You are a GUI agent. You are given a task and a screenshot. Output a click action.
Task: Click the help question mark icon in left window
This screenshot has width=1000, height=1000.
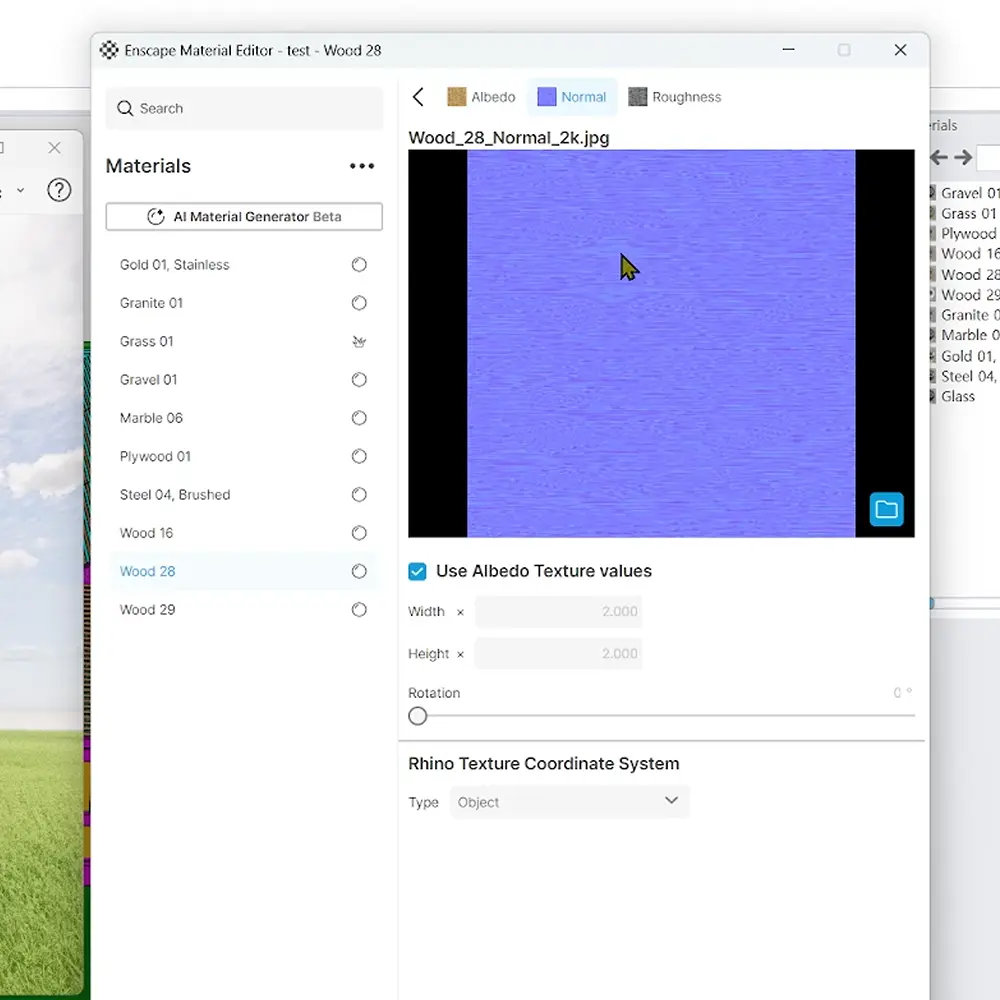point(59,190)
